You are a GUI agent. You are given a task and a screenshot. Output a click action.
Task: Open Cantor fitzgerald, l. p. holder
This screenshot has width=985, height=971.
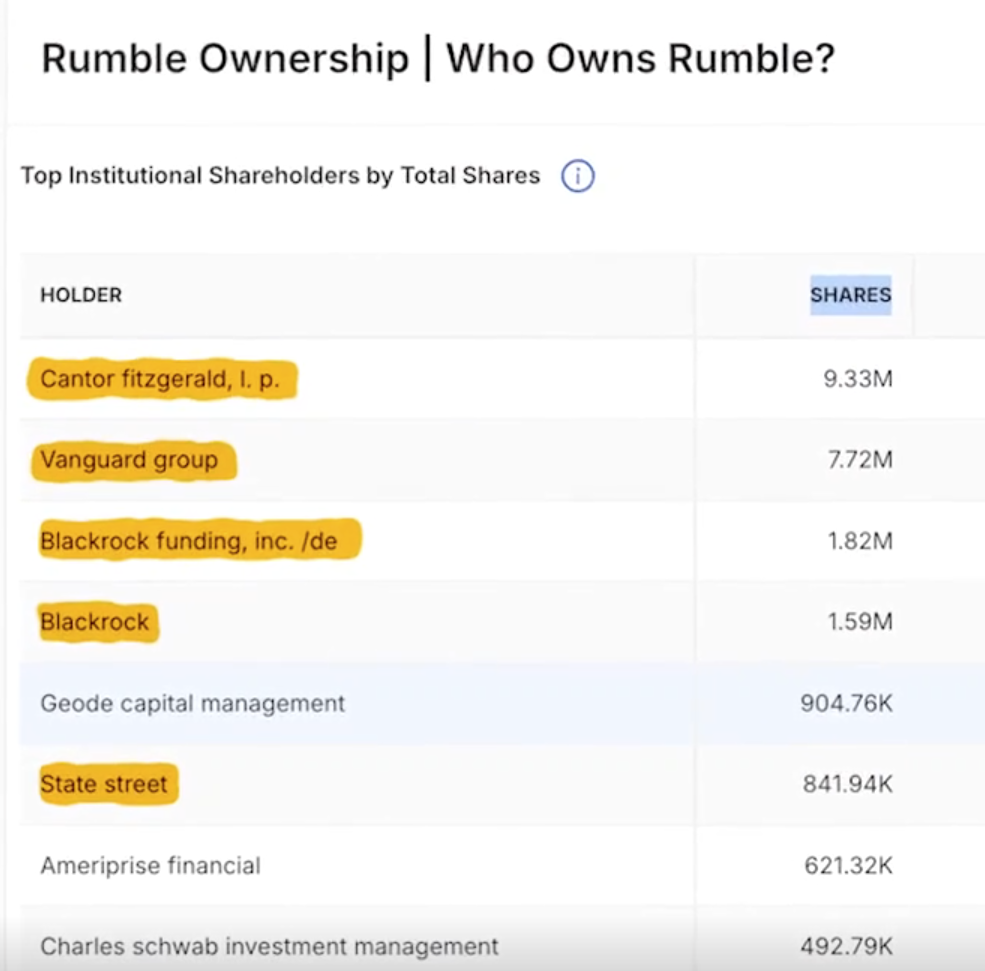coord(160,380)
